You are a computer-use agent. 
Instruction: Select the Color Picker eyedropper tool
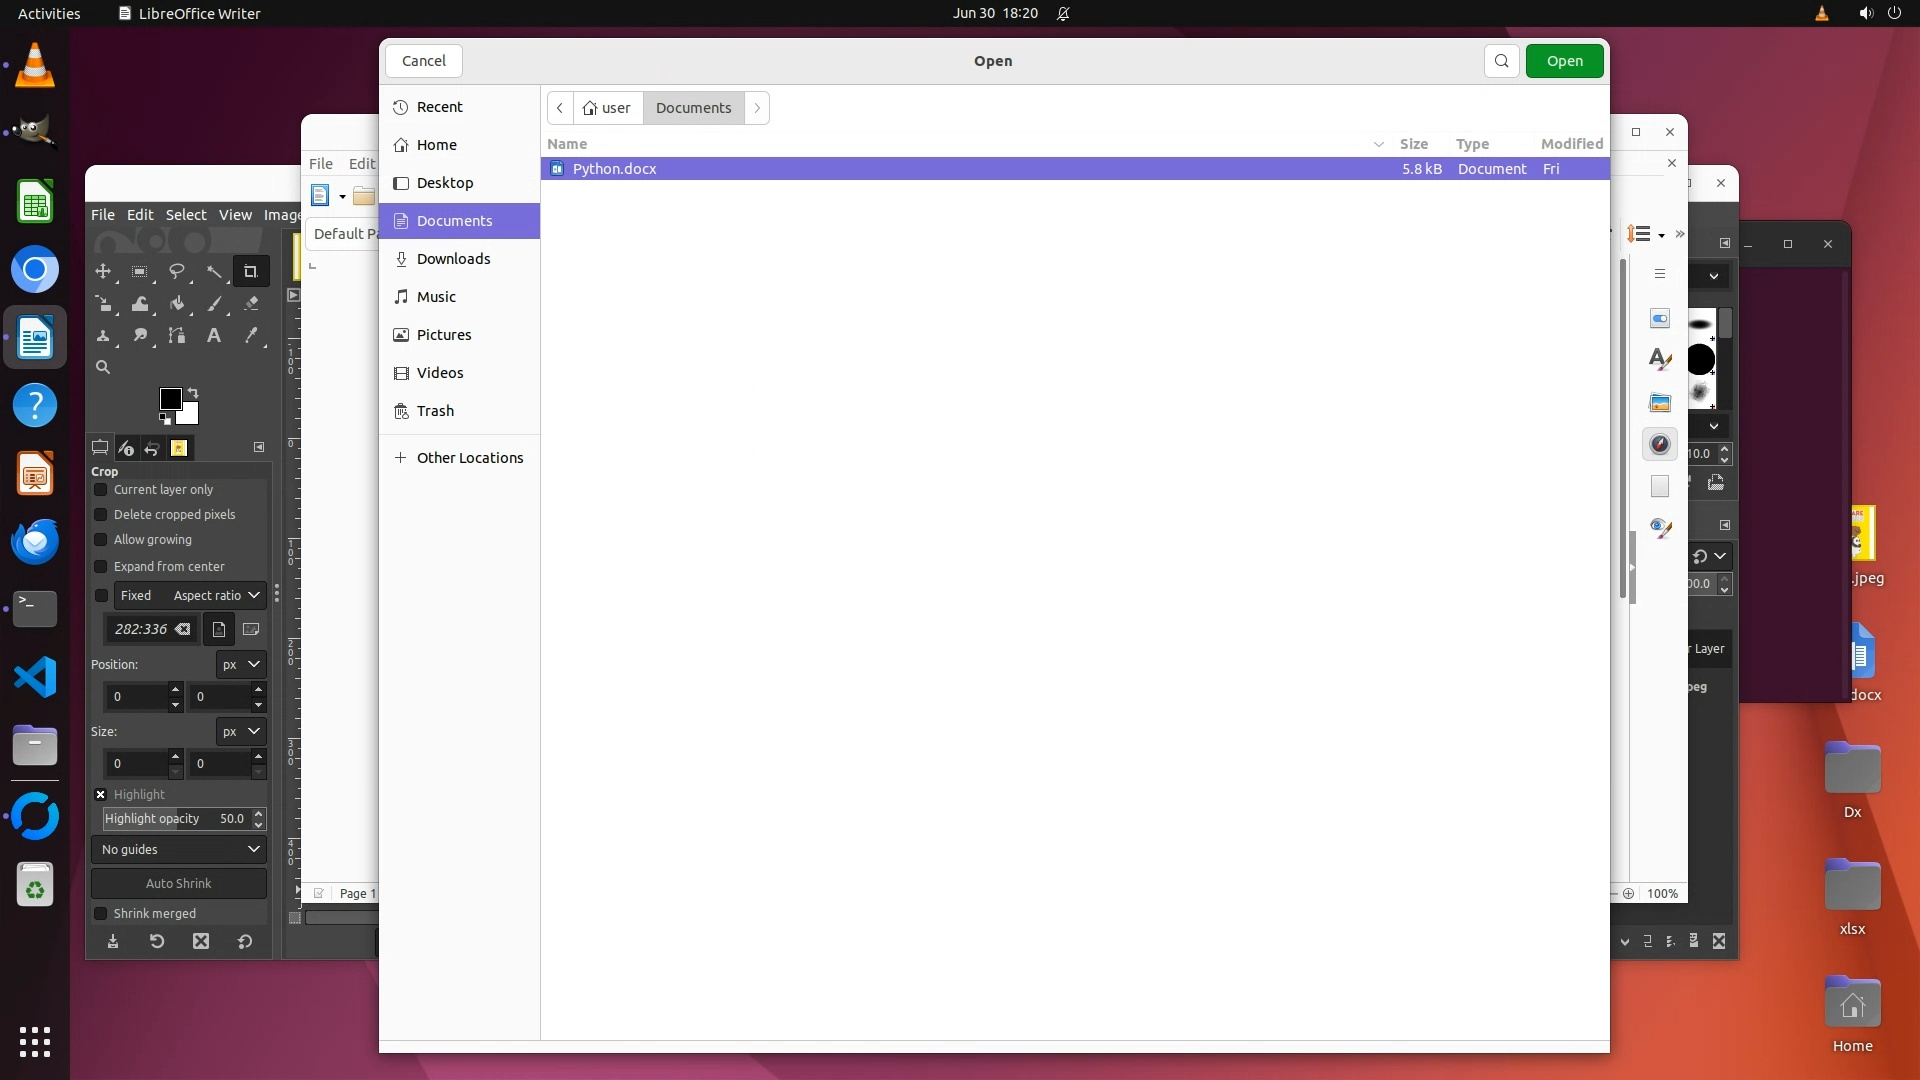(x=251, y=336)
